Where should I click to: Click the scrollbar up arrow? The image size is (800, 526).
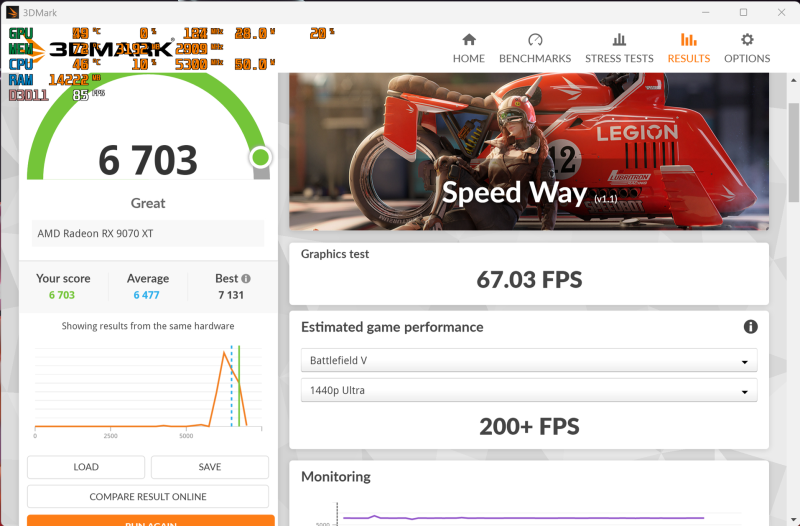pyautogui.click(x=793, y=80)
